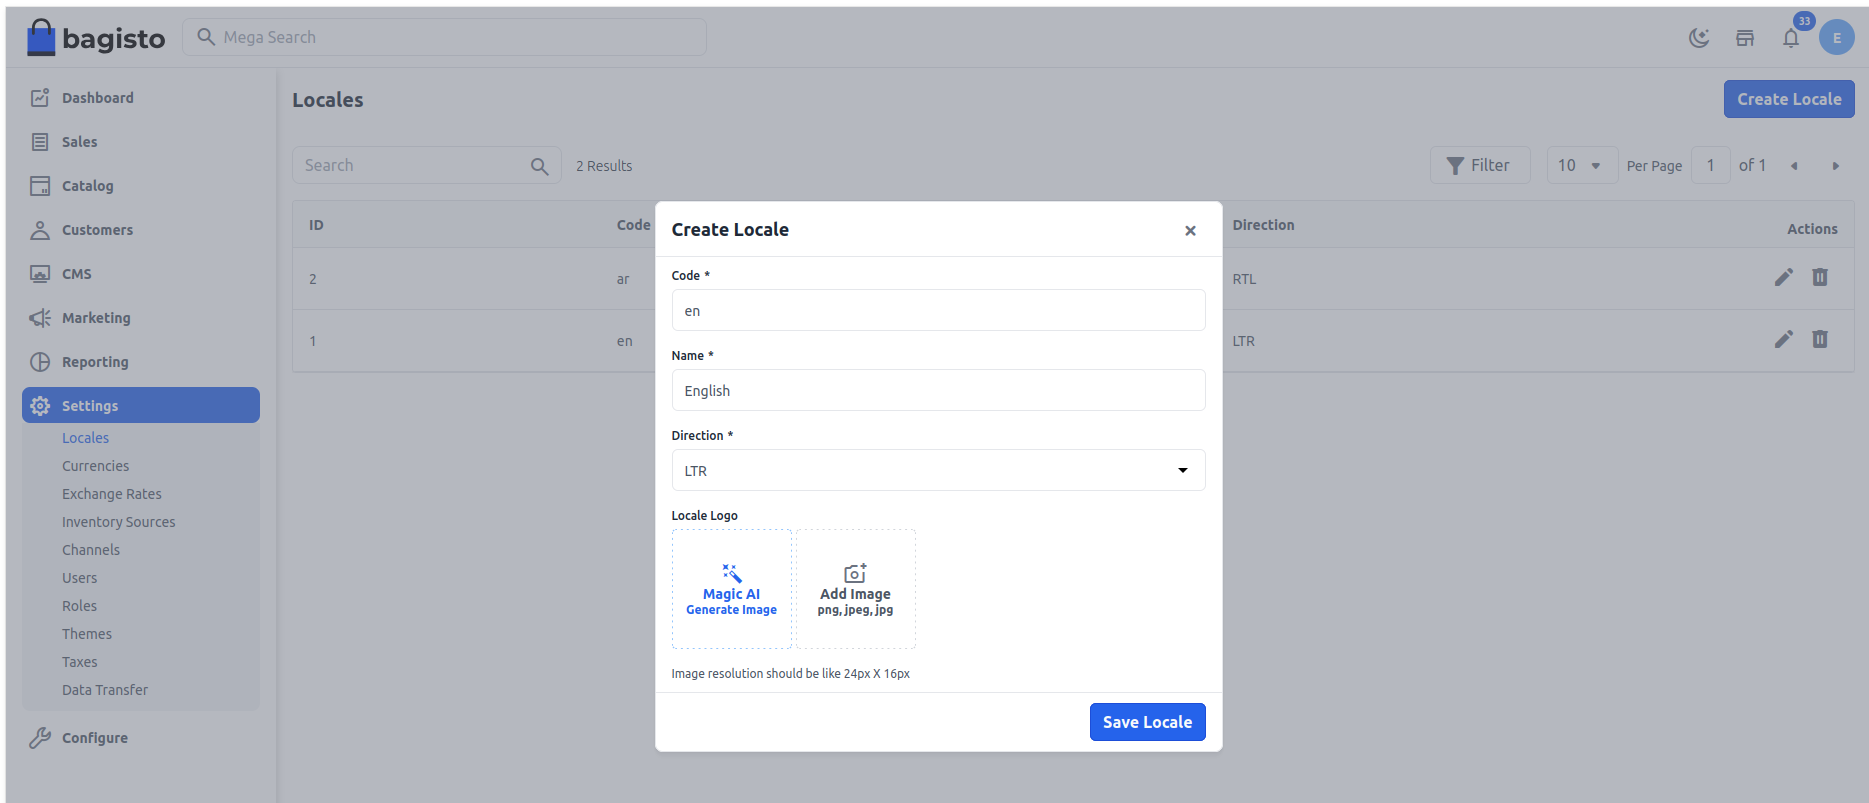The width and height of the screenshot is (1869, 803).
Task: Click the Code input field
Action: 937,311
